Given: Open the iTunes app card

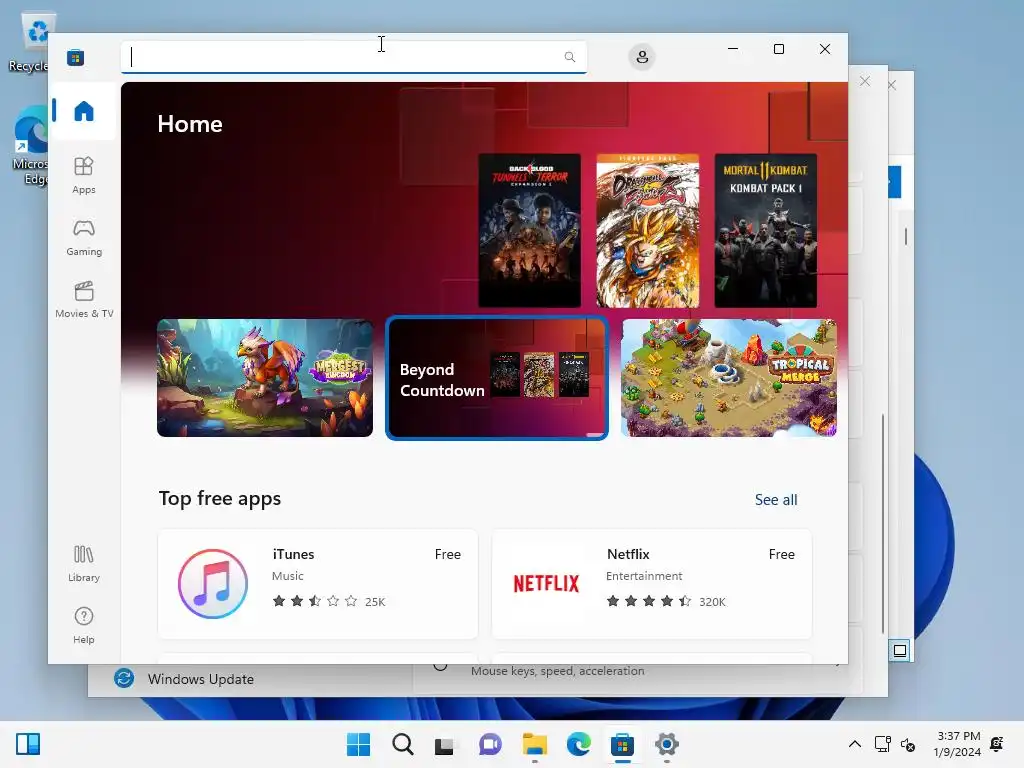Looking at the screenshot, I should 317,584.
